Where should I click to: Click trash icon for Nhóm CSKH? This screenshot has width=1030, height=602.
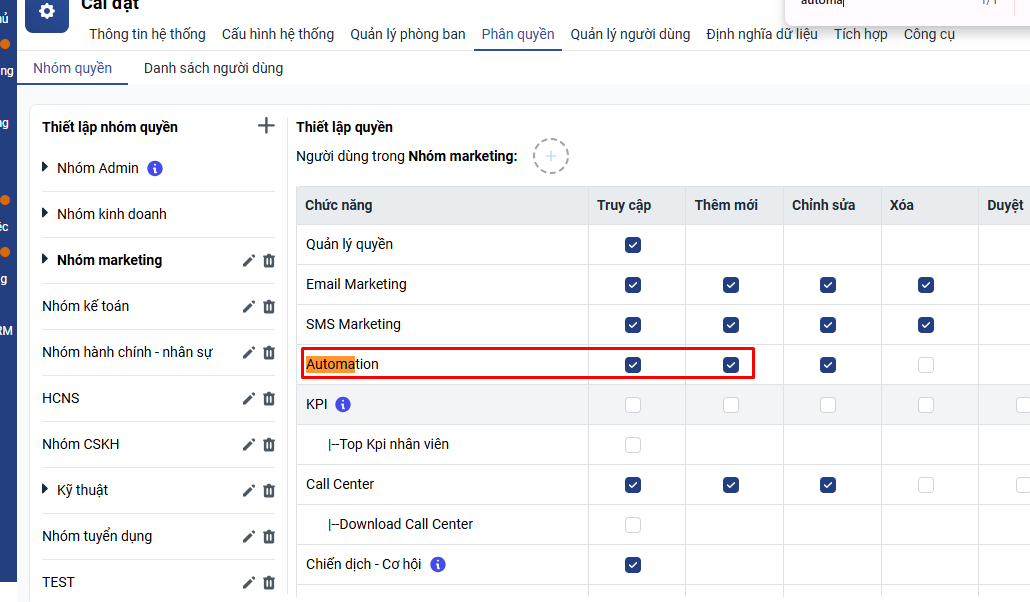pos(269,445)
